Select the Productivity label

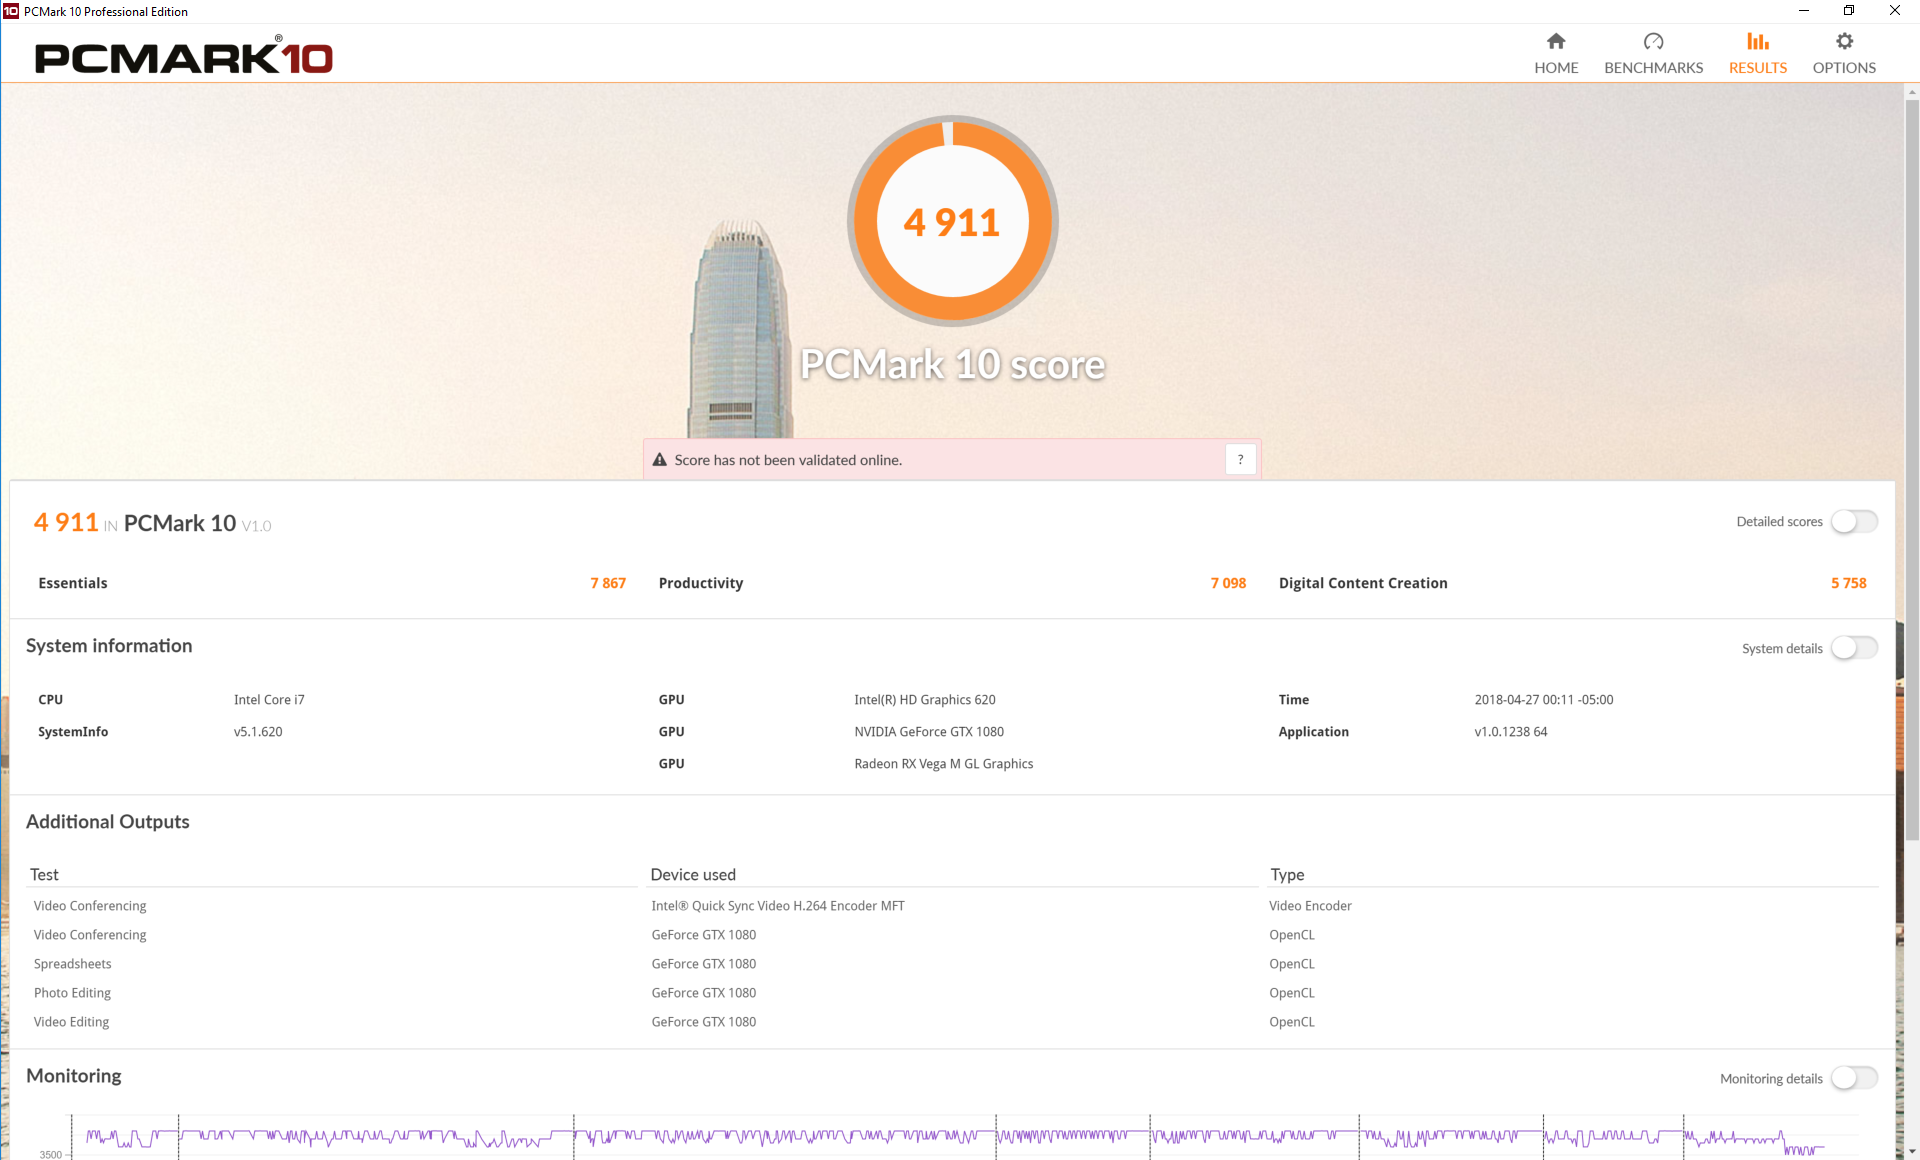[x=701, y=583]
